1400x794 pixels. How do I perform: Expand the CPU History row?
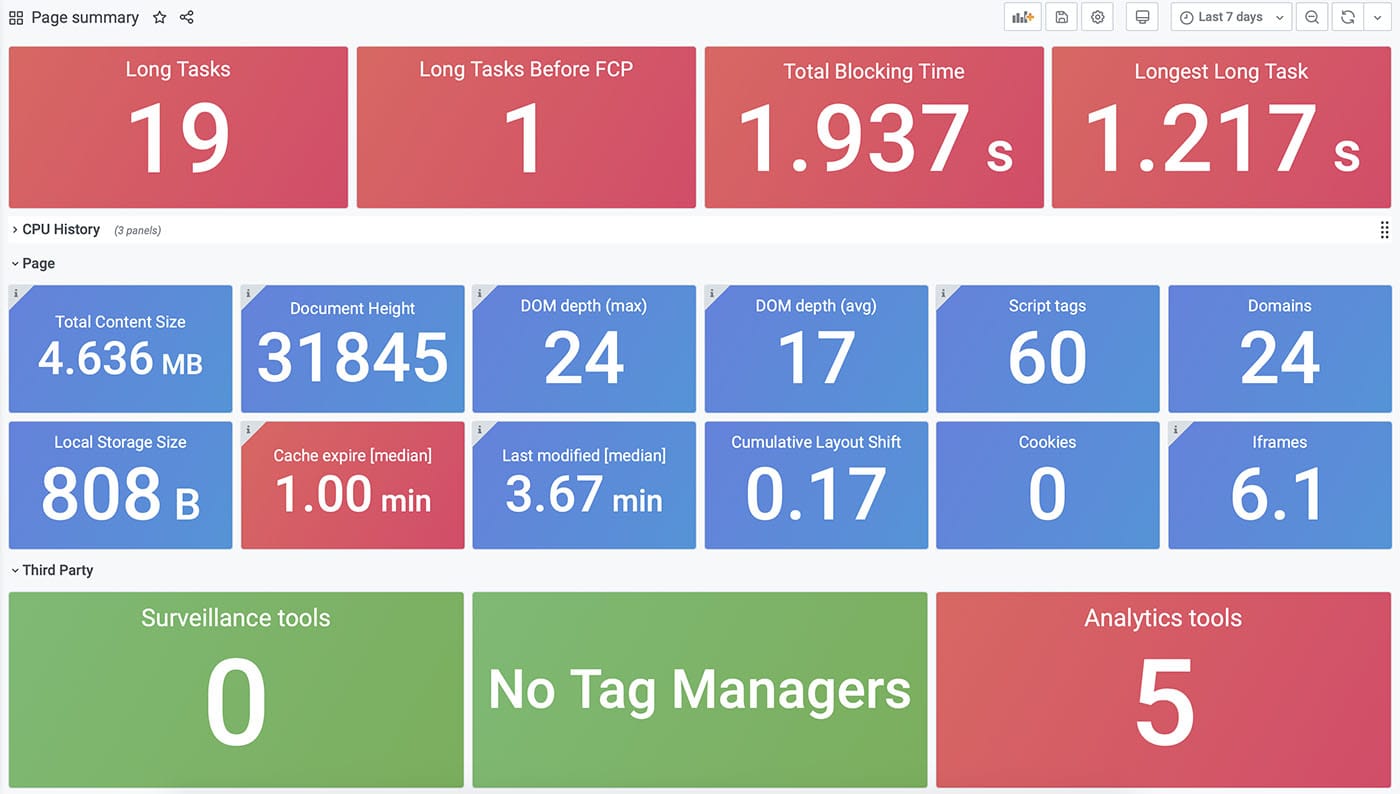pyautogui.click(x=60, y=230)
